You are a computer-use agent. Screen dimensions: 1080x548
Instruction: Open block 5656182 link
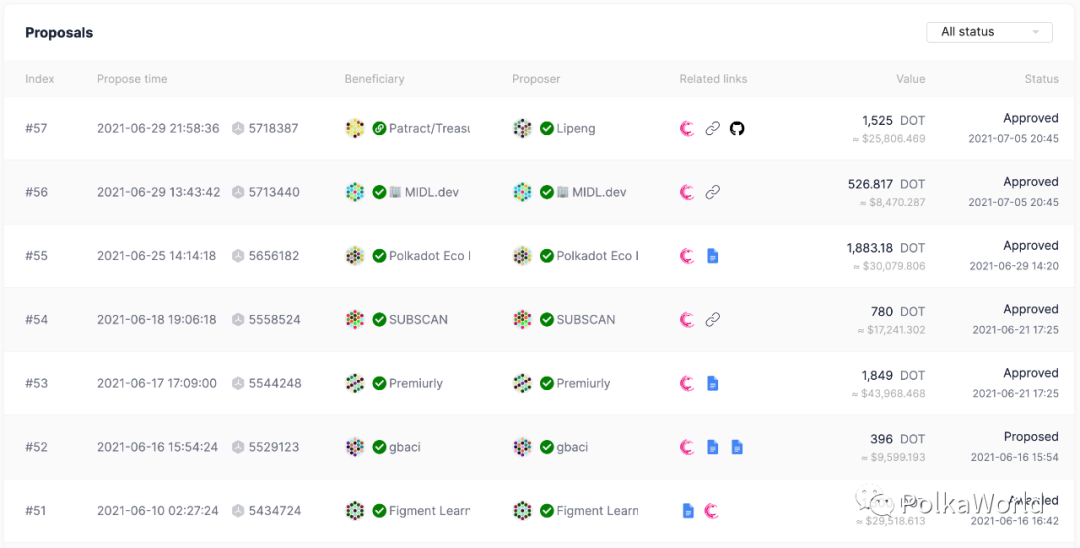click(x=274, y=256)
